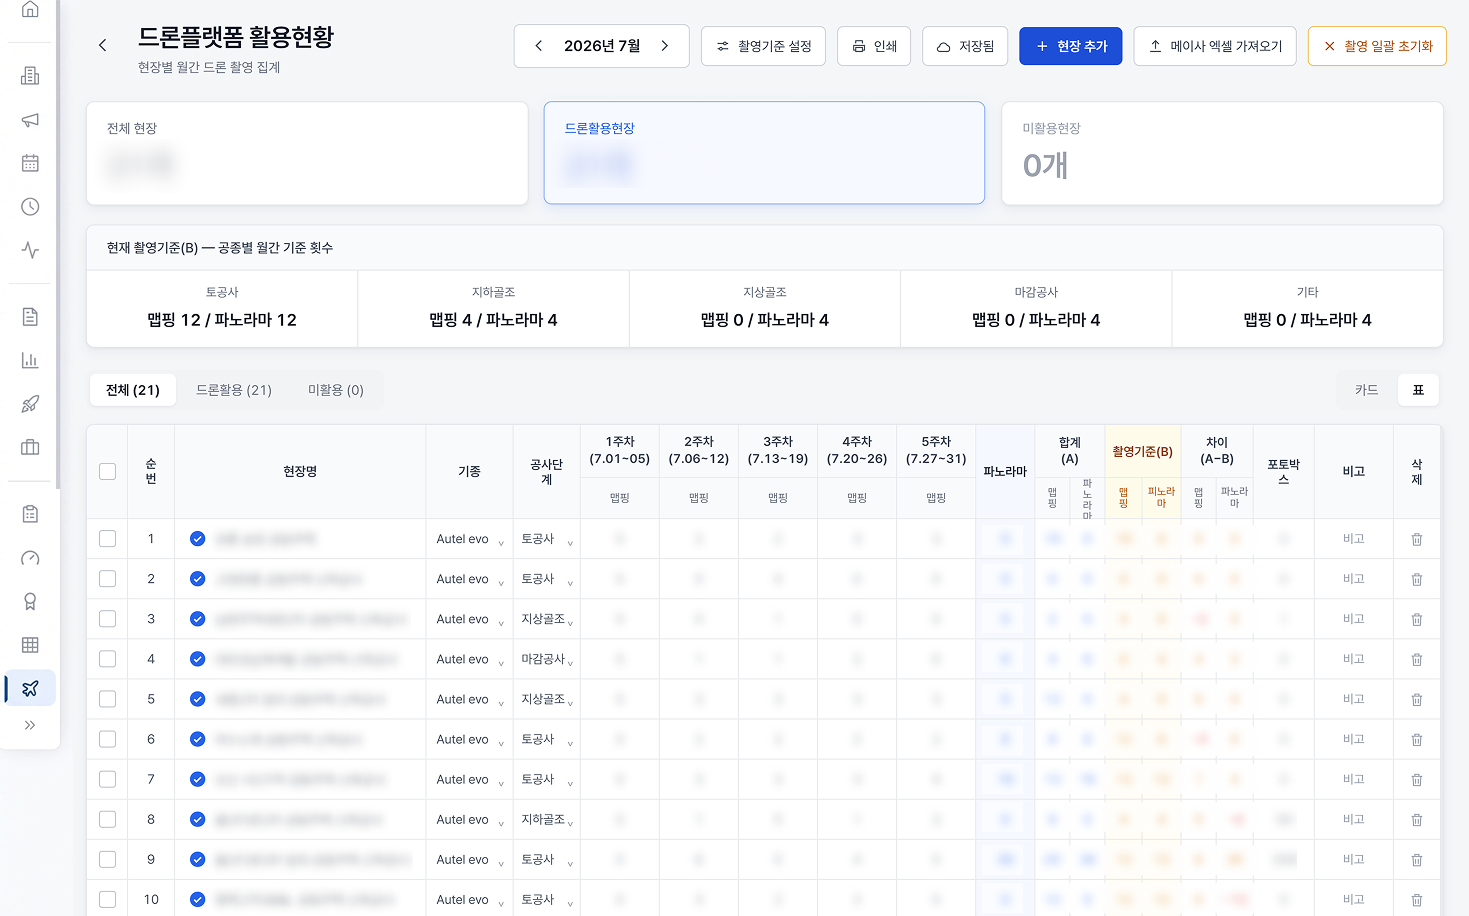This screenshot has height=916, width=1469.
Task: Open the gauge speedometer icon
Action: 30,558
